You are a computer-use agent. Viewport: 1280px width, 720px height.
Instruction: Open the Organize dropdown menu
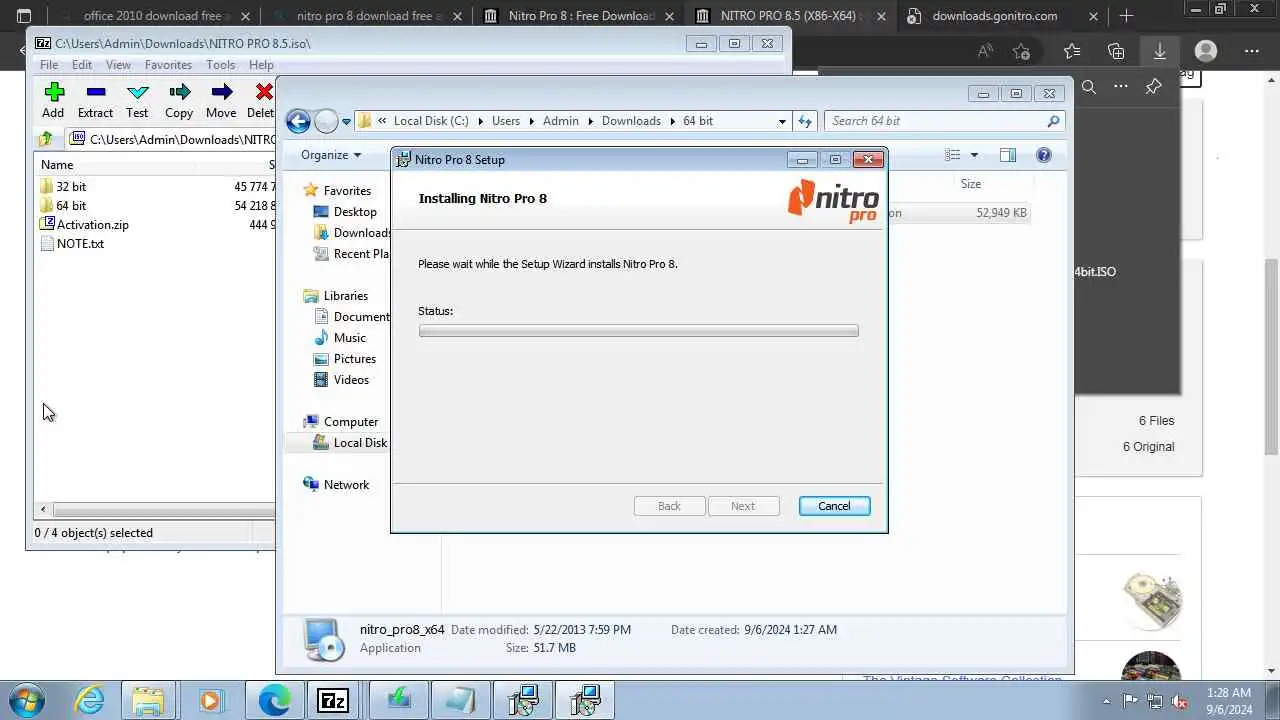coord(331,155)
